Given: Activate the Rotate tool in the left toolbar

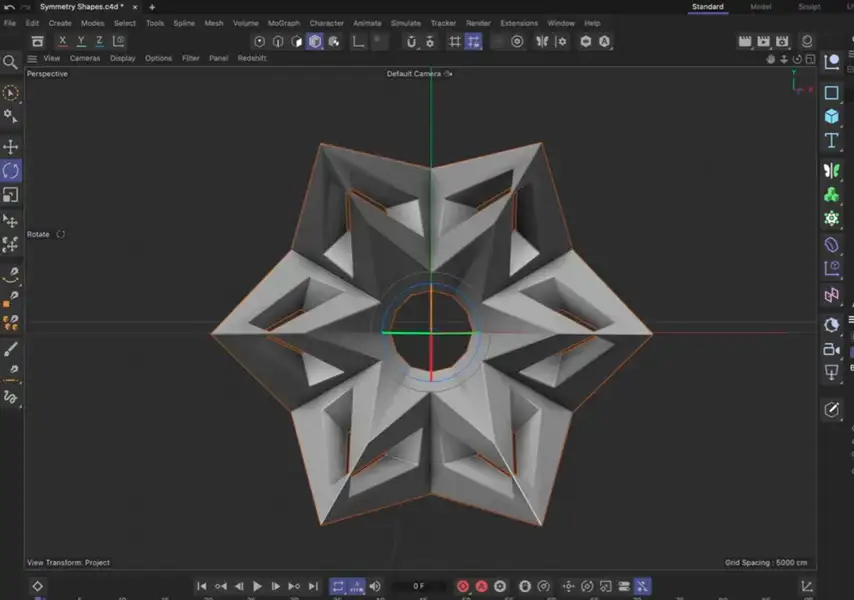Looking at the screenshot, I should 11,170.
